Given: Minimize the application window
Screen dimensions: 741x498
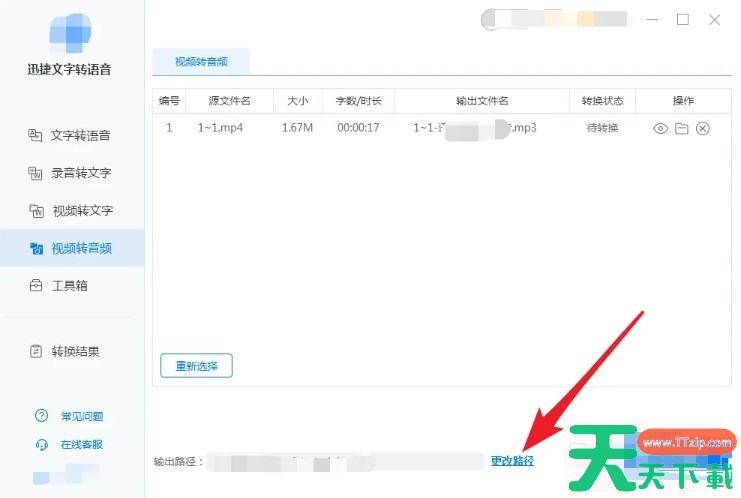Looking at the screenshot, I should click(653, 19).
